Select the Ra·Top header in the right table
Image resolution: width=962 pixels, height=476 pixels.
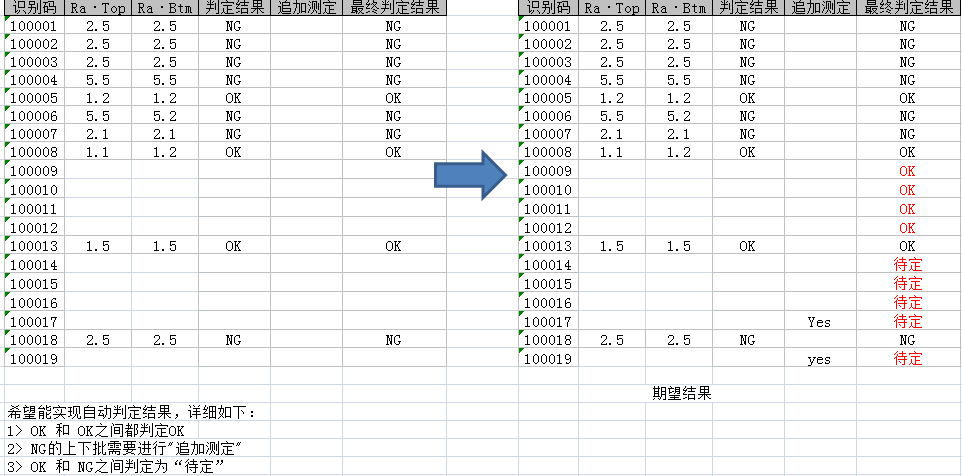click(611, 8)
